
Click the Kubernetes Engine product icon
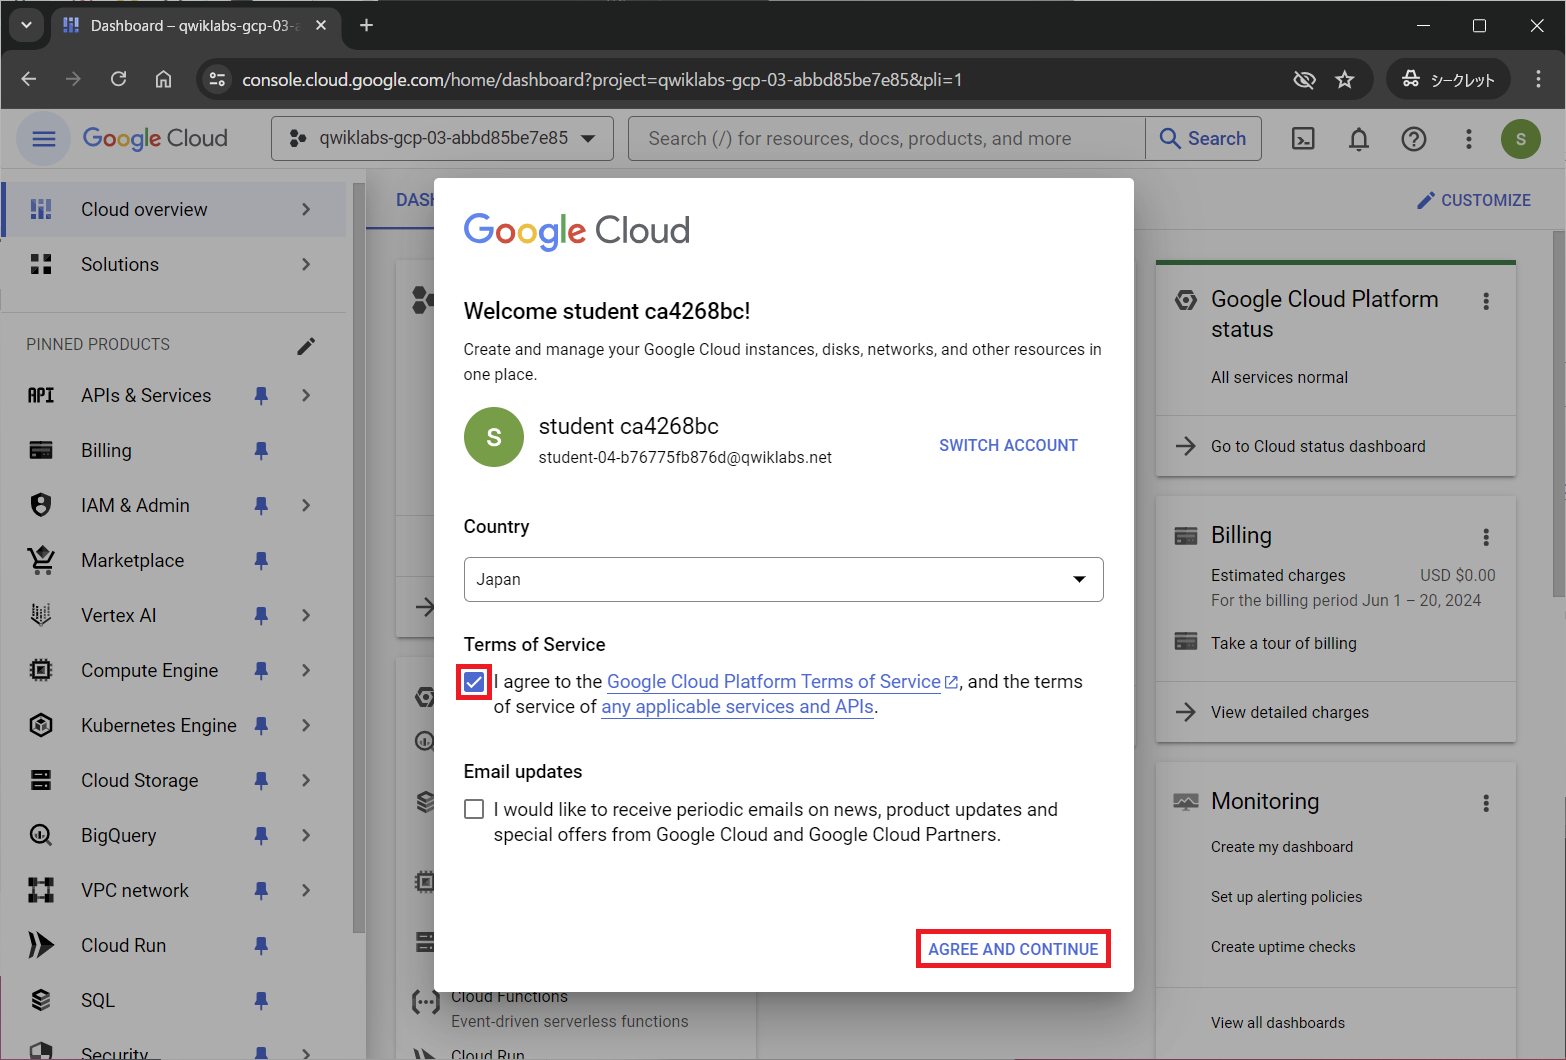[x=41, y=725]
